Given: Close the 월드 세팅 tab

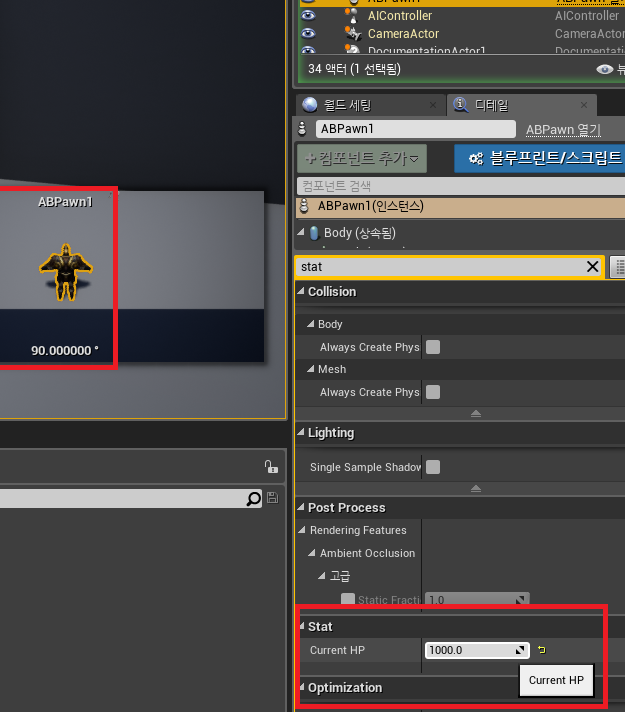Looking at the screenshot, I should 433,105.
